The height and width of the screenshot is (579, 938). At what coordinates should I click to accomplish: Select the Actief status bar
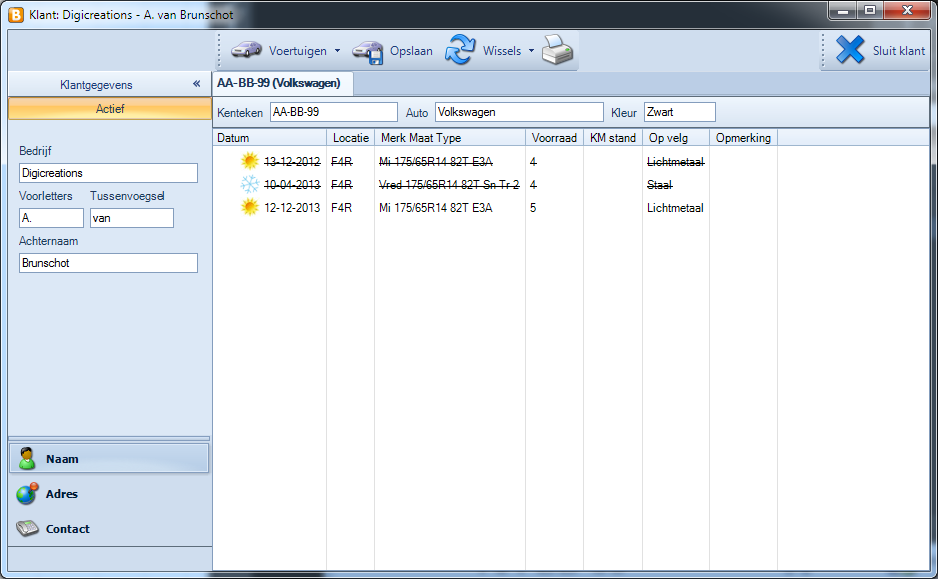pos(110,109)
